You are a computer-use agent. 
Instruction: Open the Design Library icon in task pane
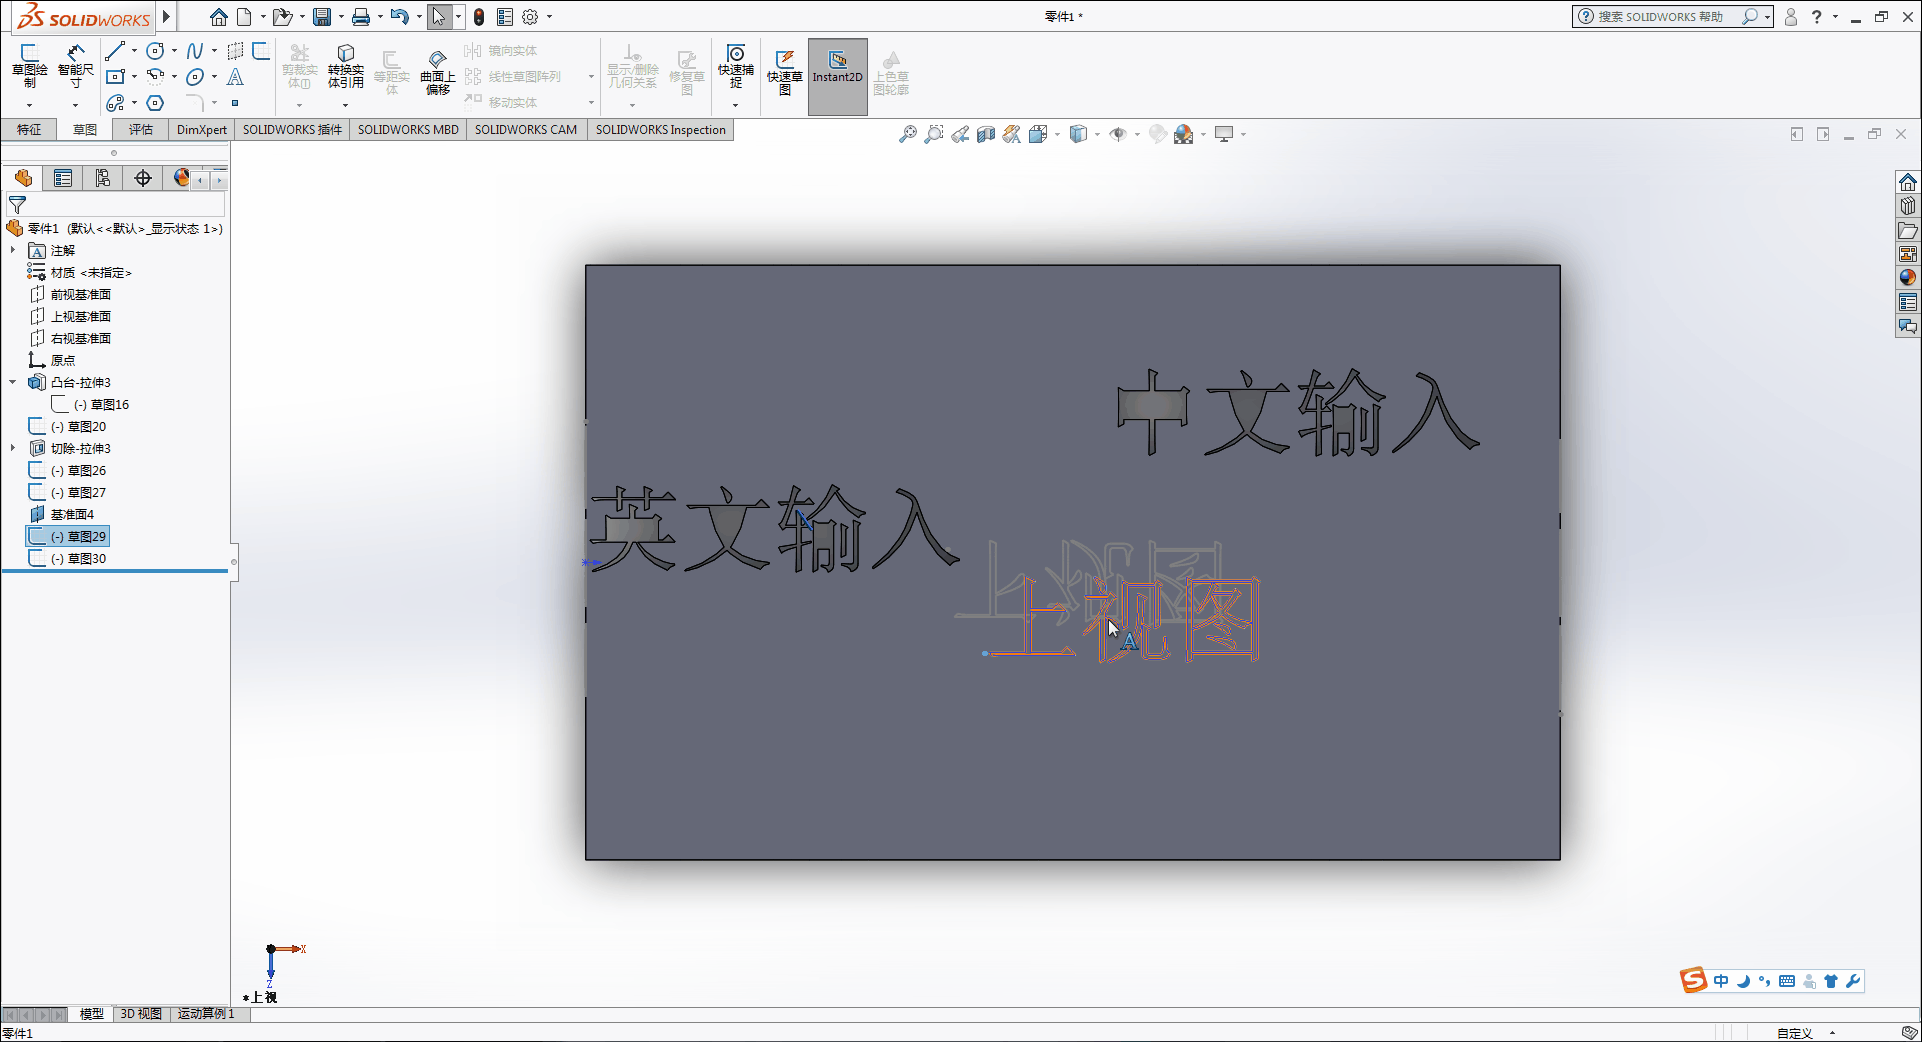[x=1908, y=206]
